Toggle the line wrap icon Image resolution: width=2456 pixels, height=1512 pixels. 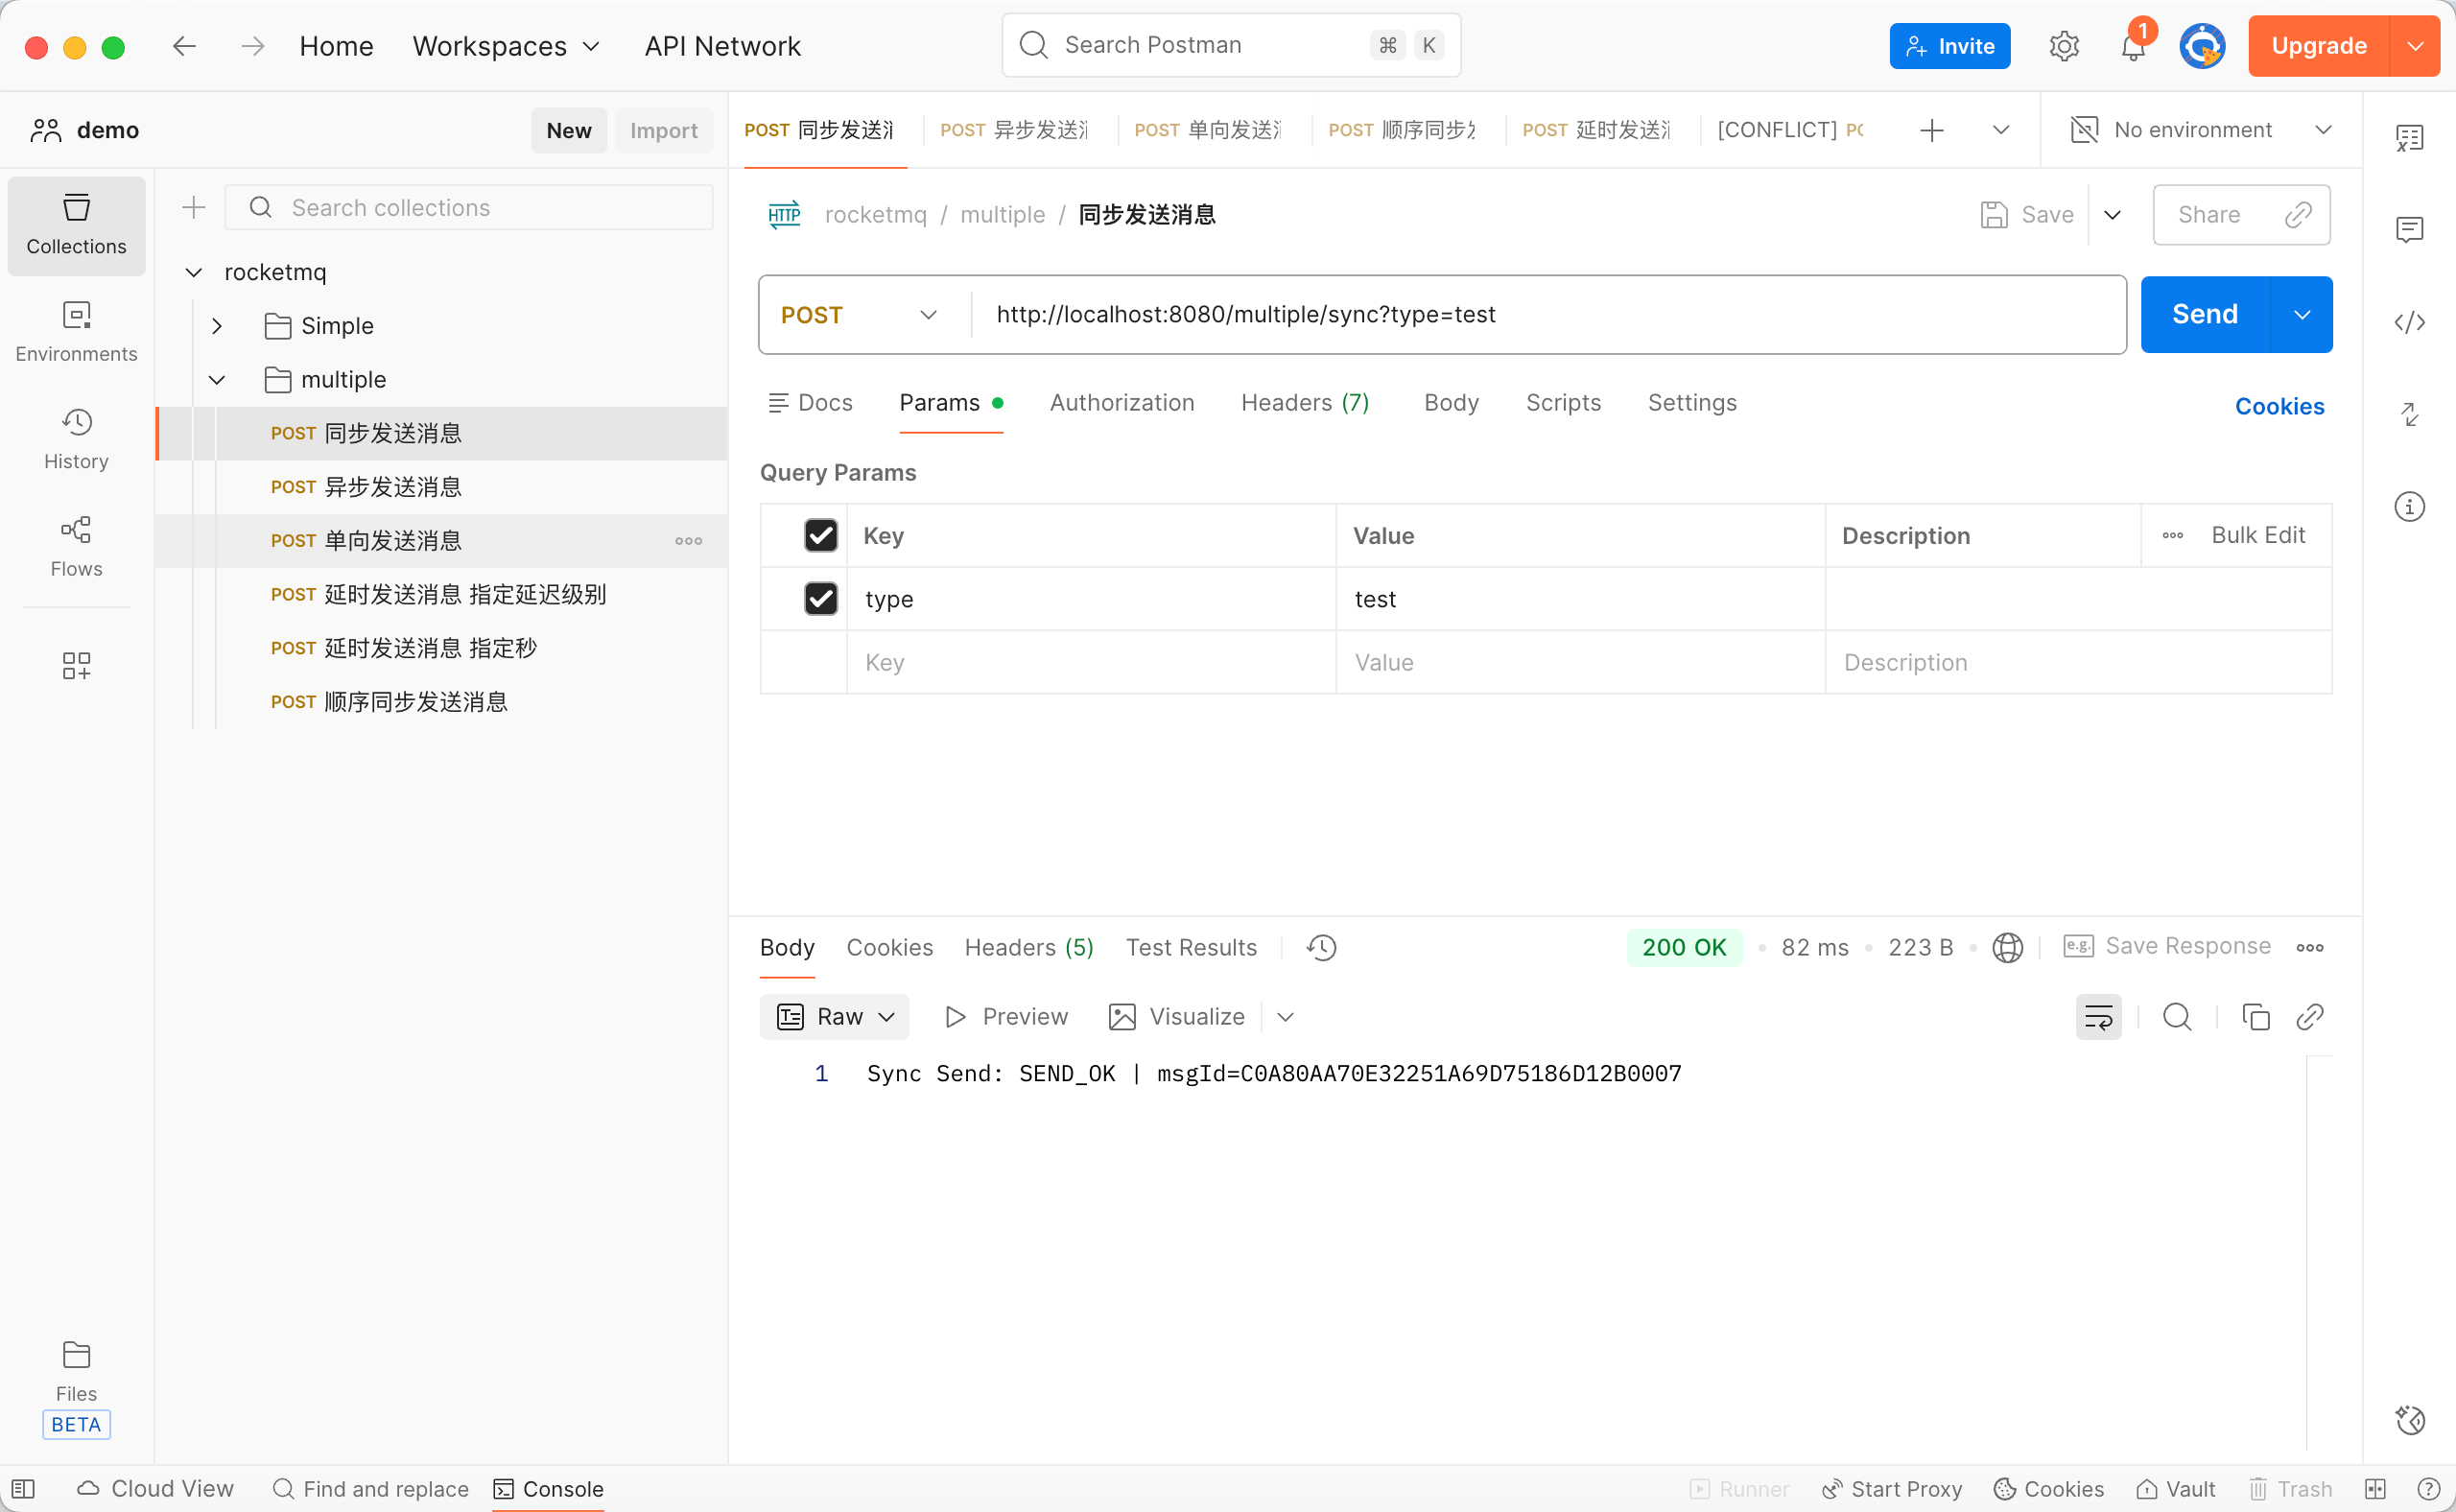coord(2098,1017)
